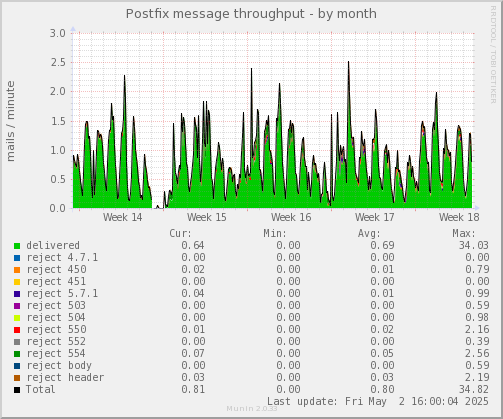Click the orange reject 450 swatch

point(17,270)
